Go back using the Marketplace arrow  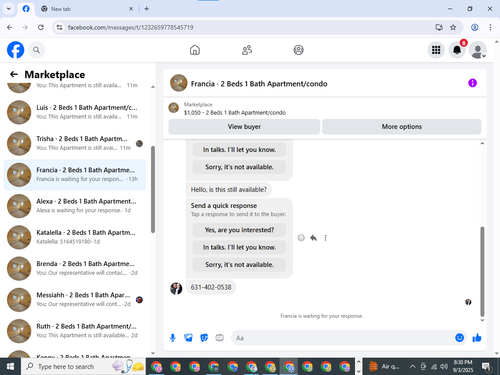click(14, 74)
